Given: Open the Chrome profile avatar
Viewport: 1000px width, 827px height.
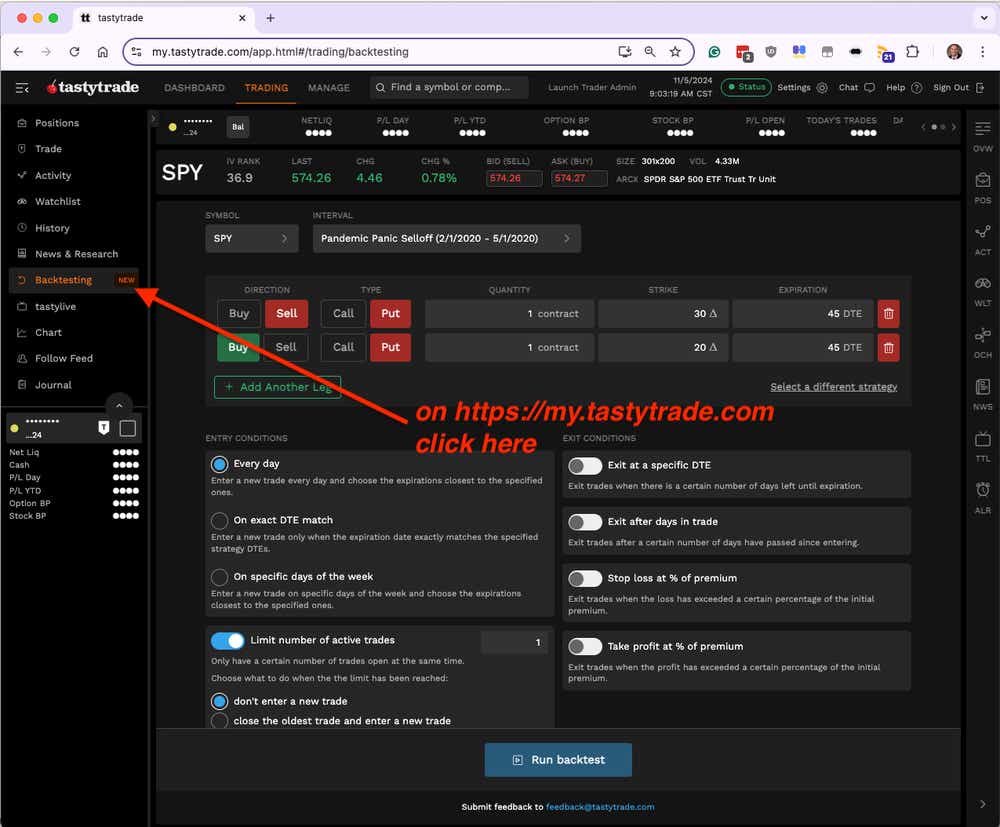Looking at the screenshot, I should [954, 52].
